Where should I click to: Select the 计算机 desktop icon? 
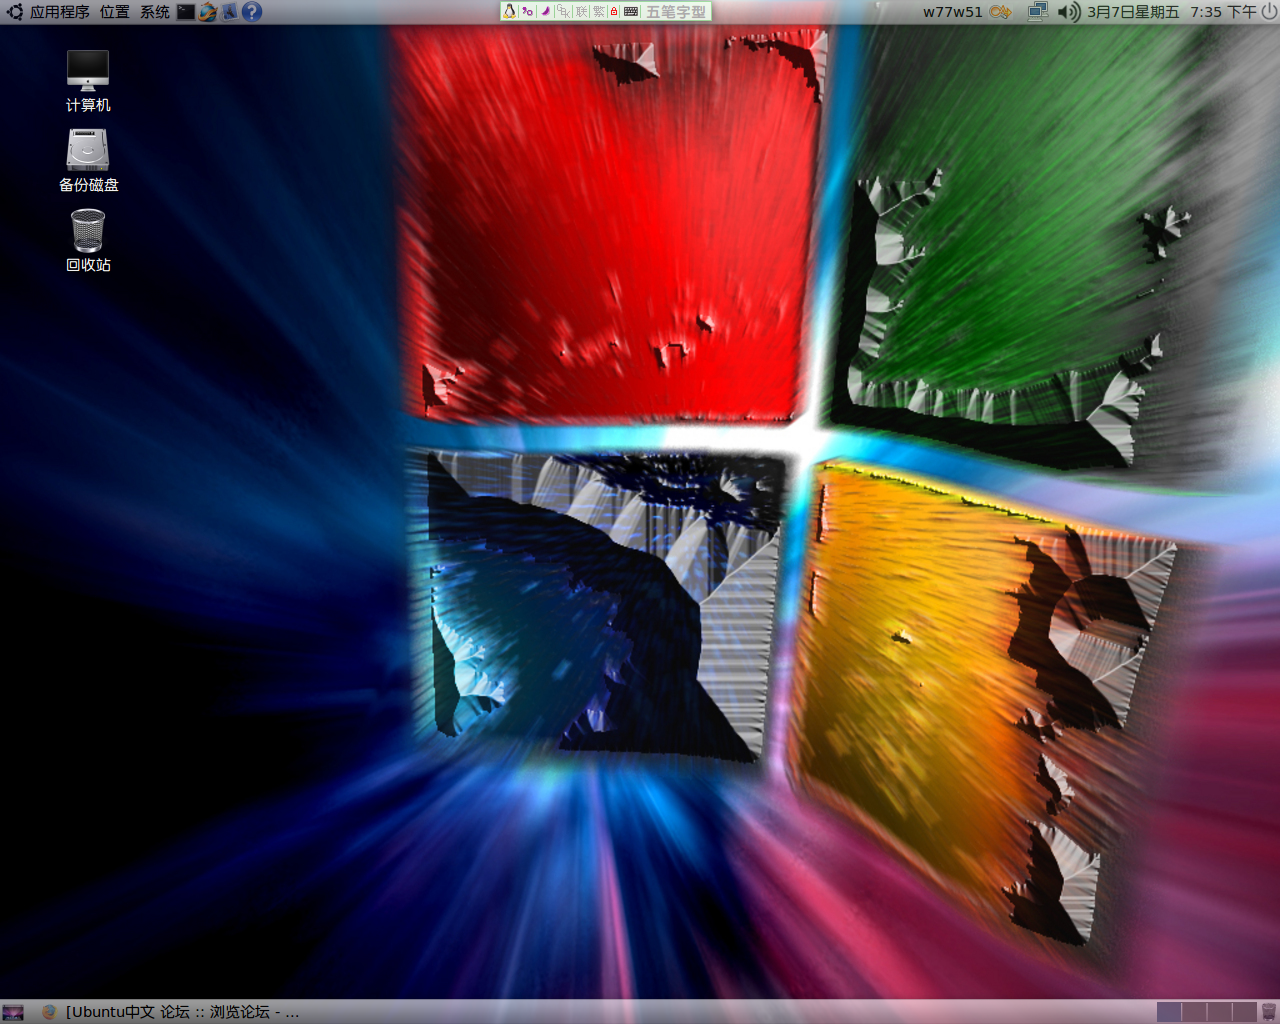pyautogui.click(x=88, y=81)
